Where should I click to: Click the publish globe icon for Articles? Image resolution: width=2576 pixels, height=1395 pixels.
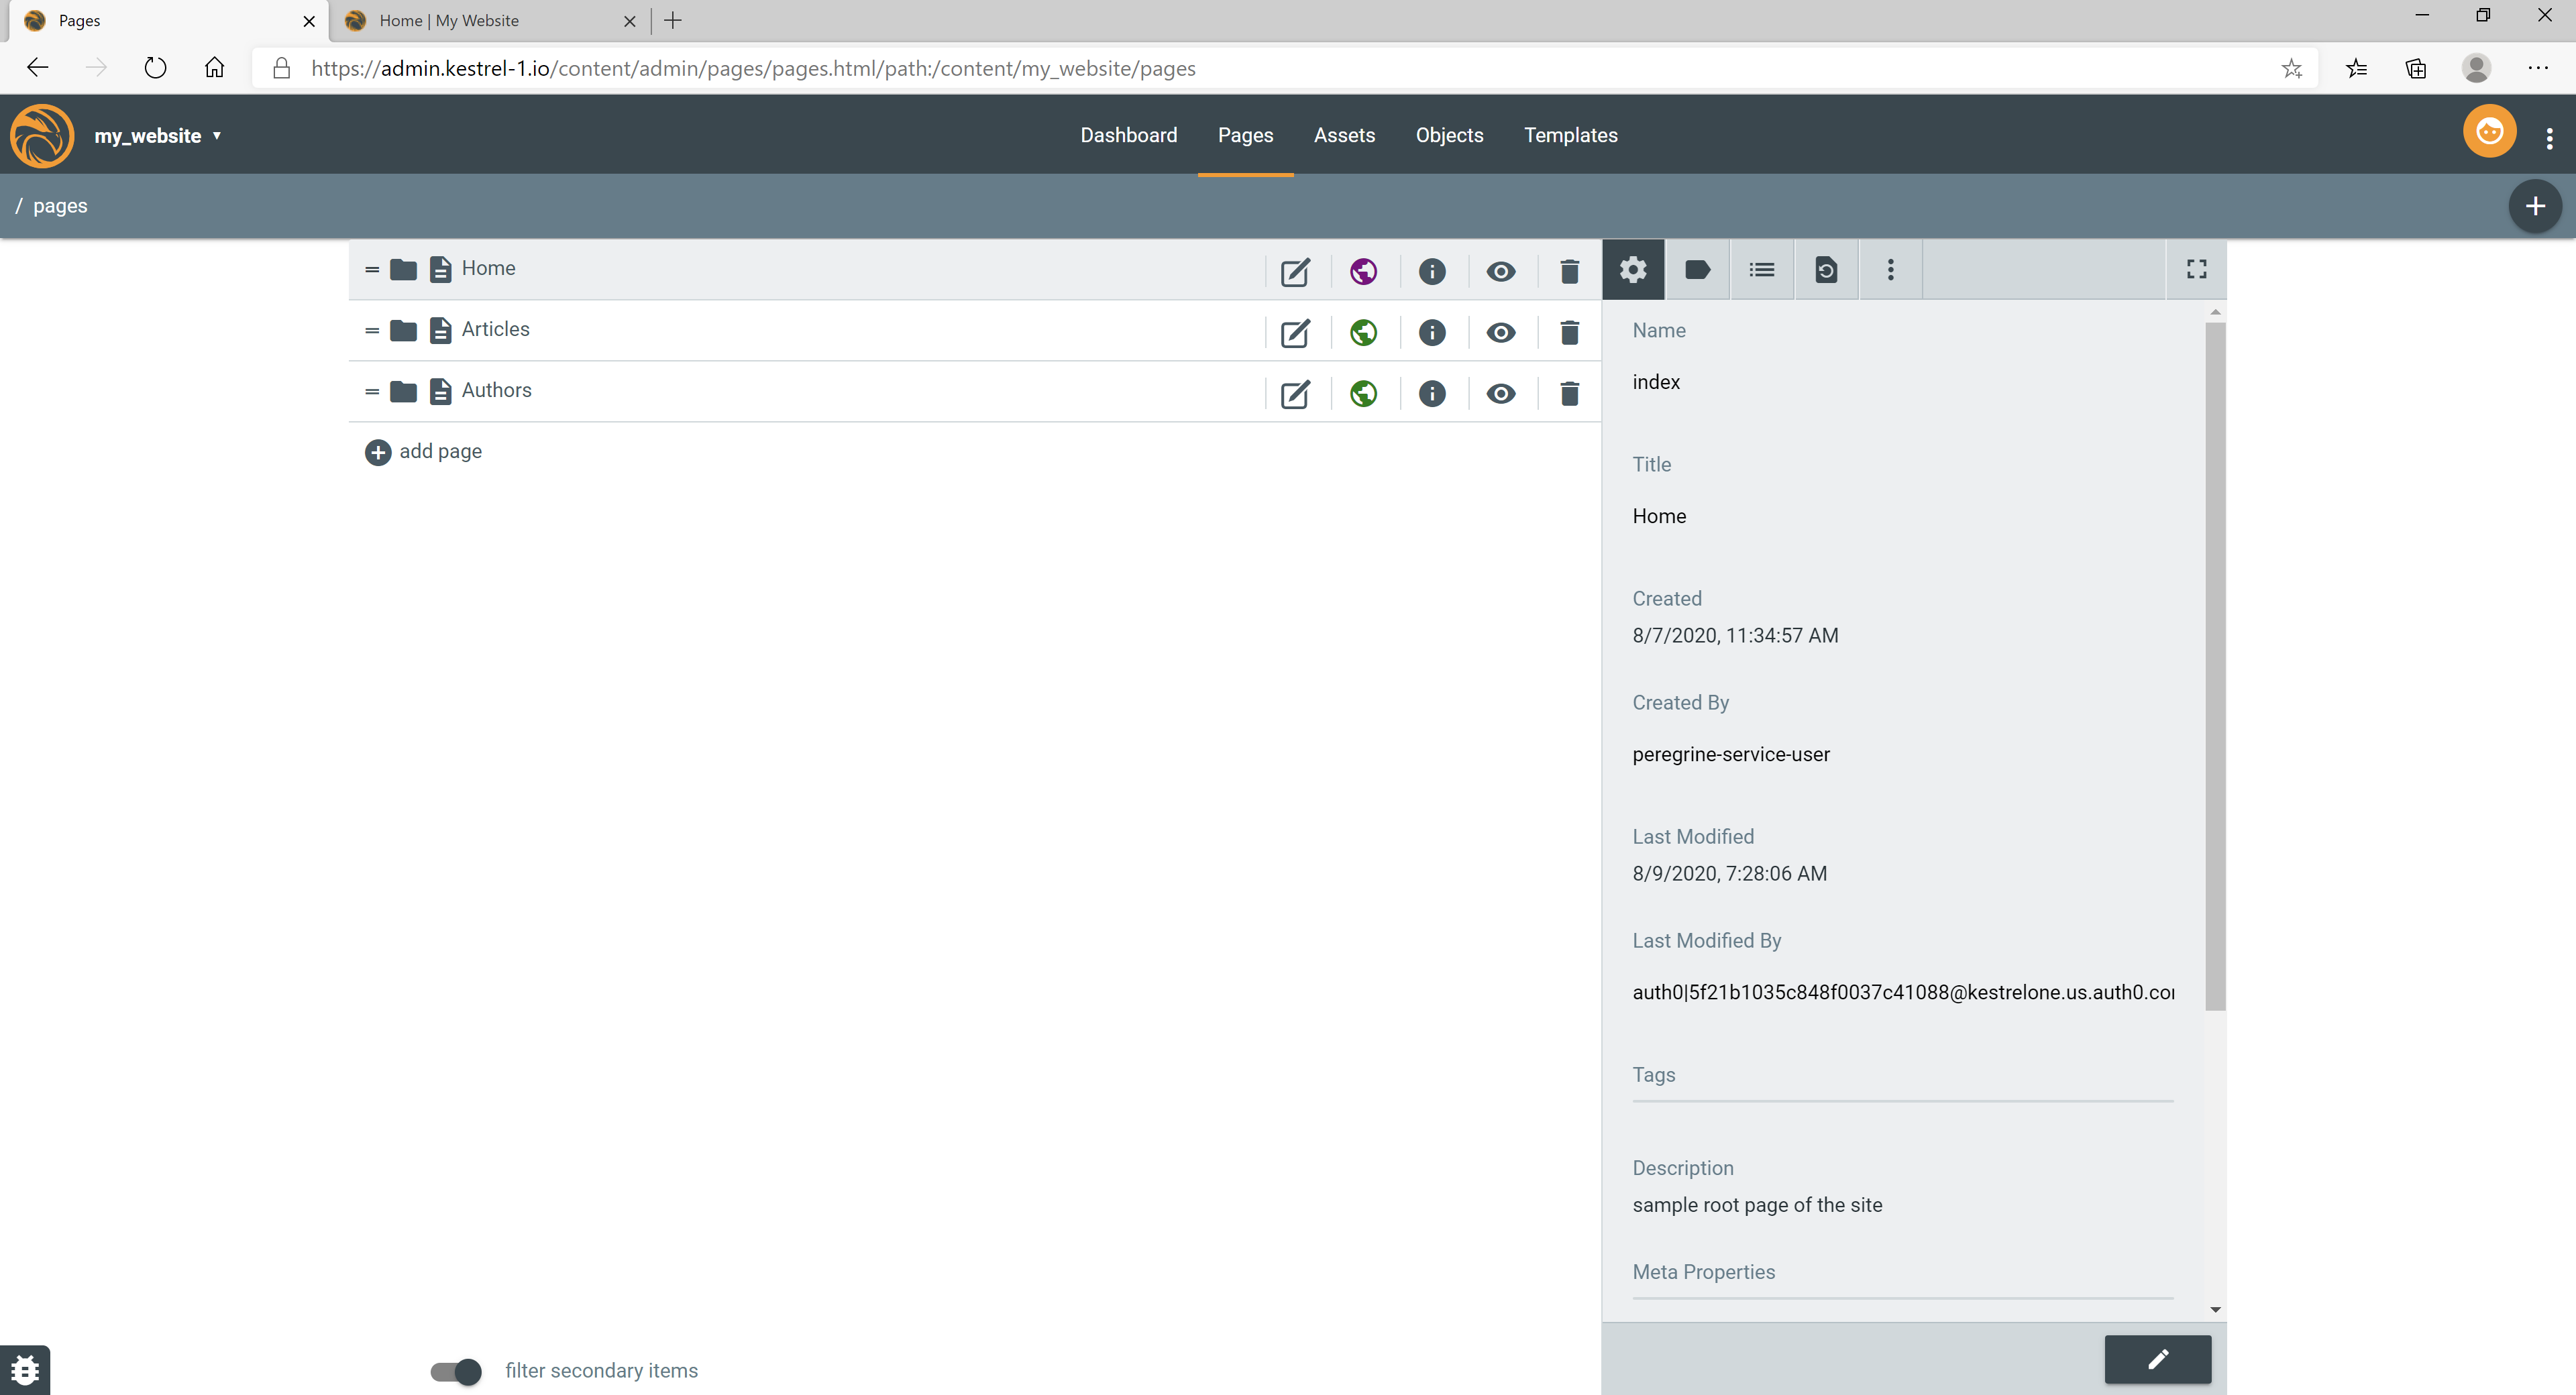[1363, 332]
